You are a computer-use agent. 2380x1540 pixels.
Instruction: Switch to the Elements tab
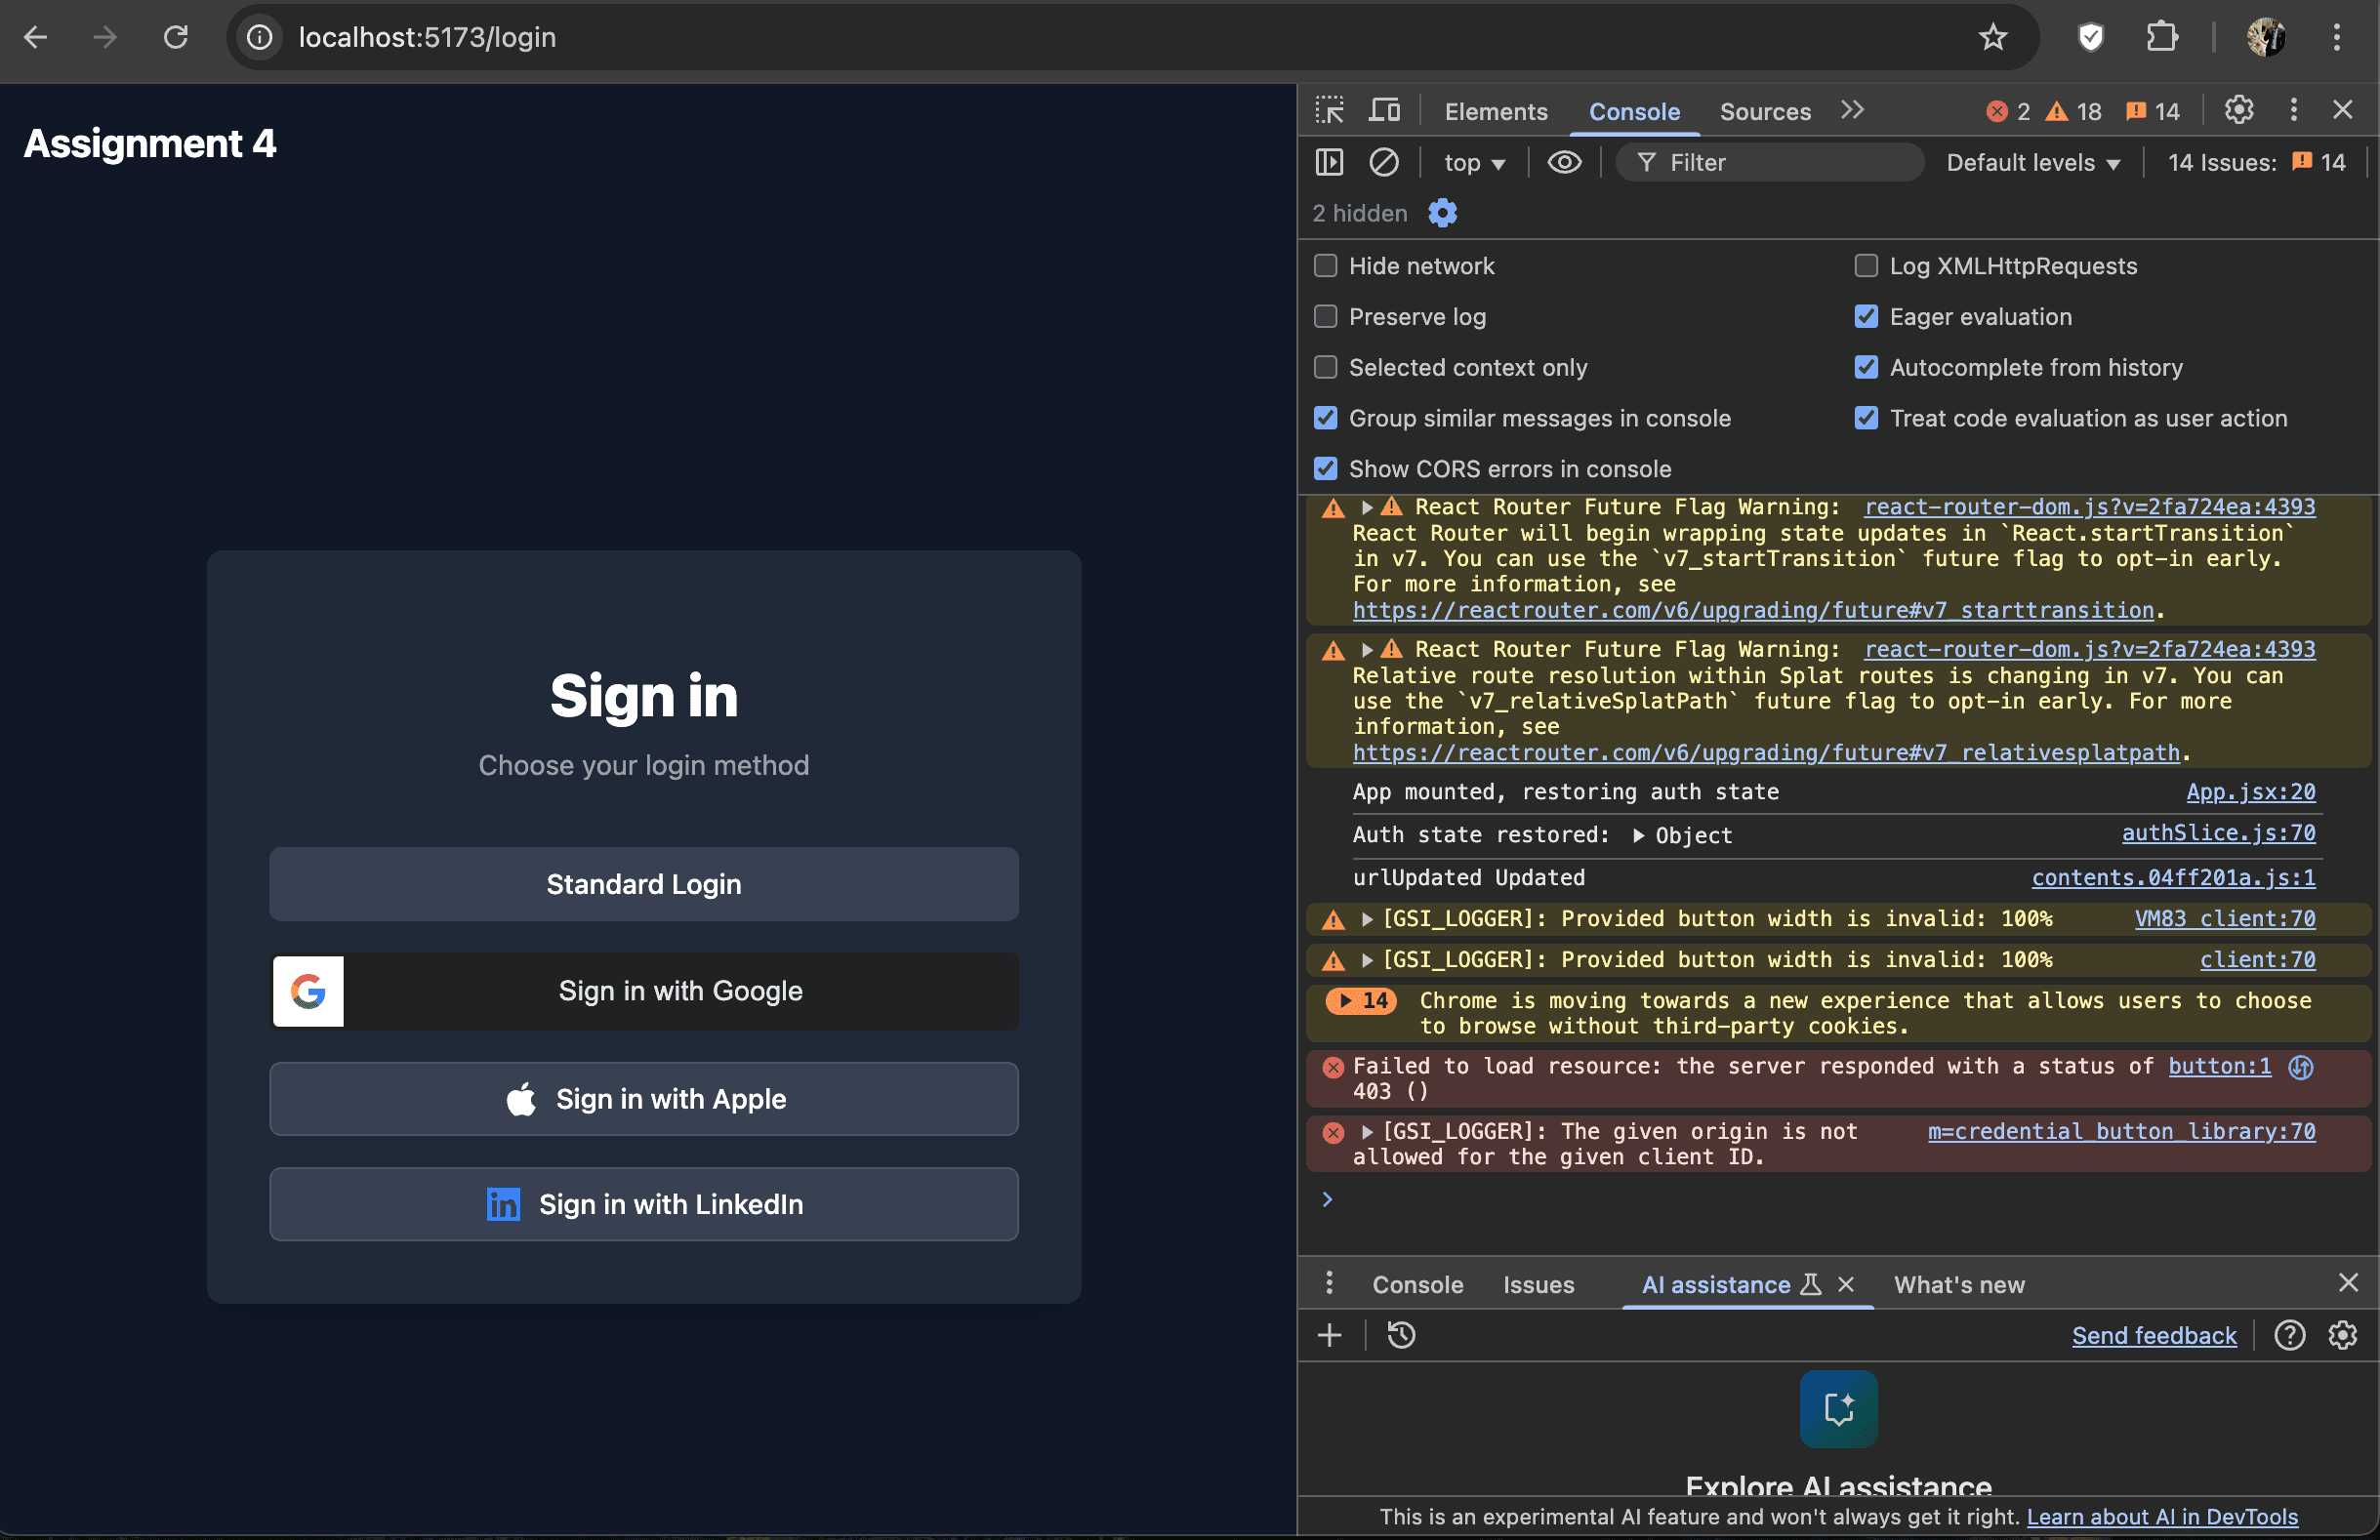pyautogui.click(x=1495, y=111)
